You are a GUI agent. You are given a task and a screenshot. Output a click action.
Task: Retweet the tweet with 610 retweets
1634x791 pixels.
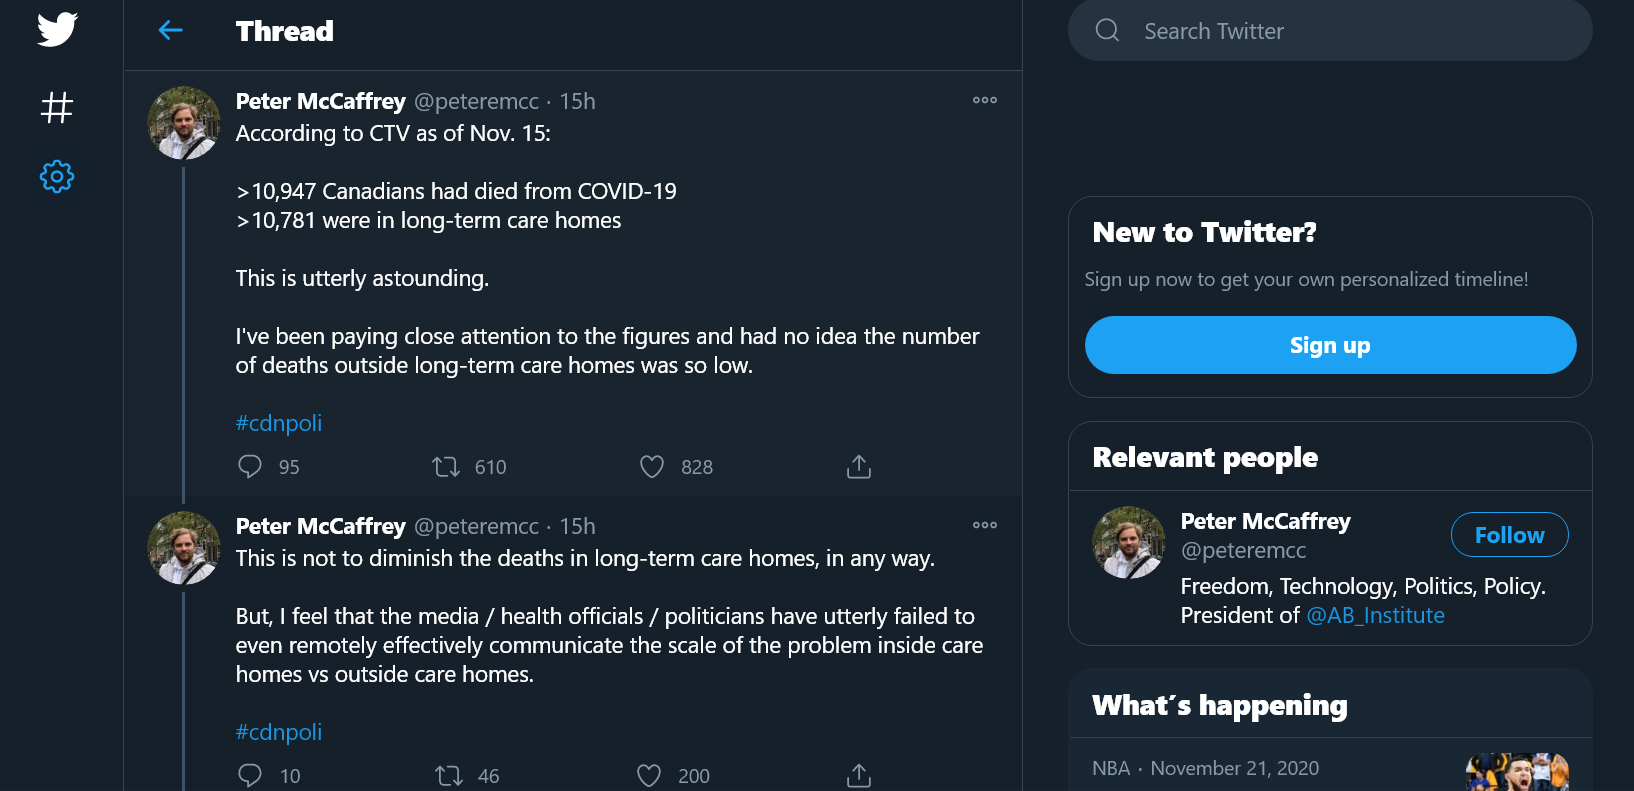point(446,467)
